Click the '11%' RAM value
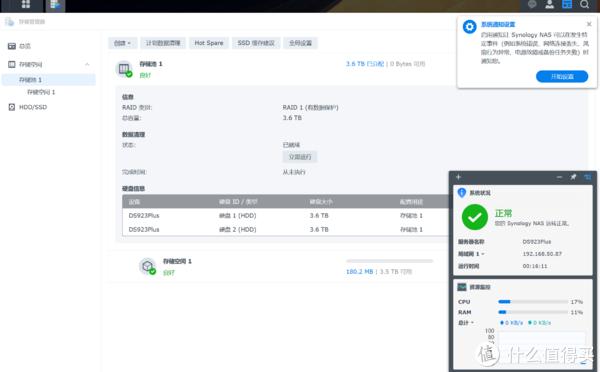This screenshot has width=600, height=372. pyautogui.click(x=577, y=312)
